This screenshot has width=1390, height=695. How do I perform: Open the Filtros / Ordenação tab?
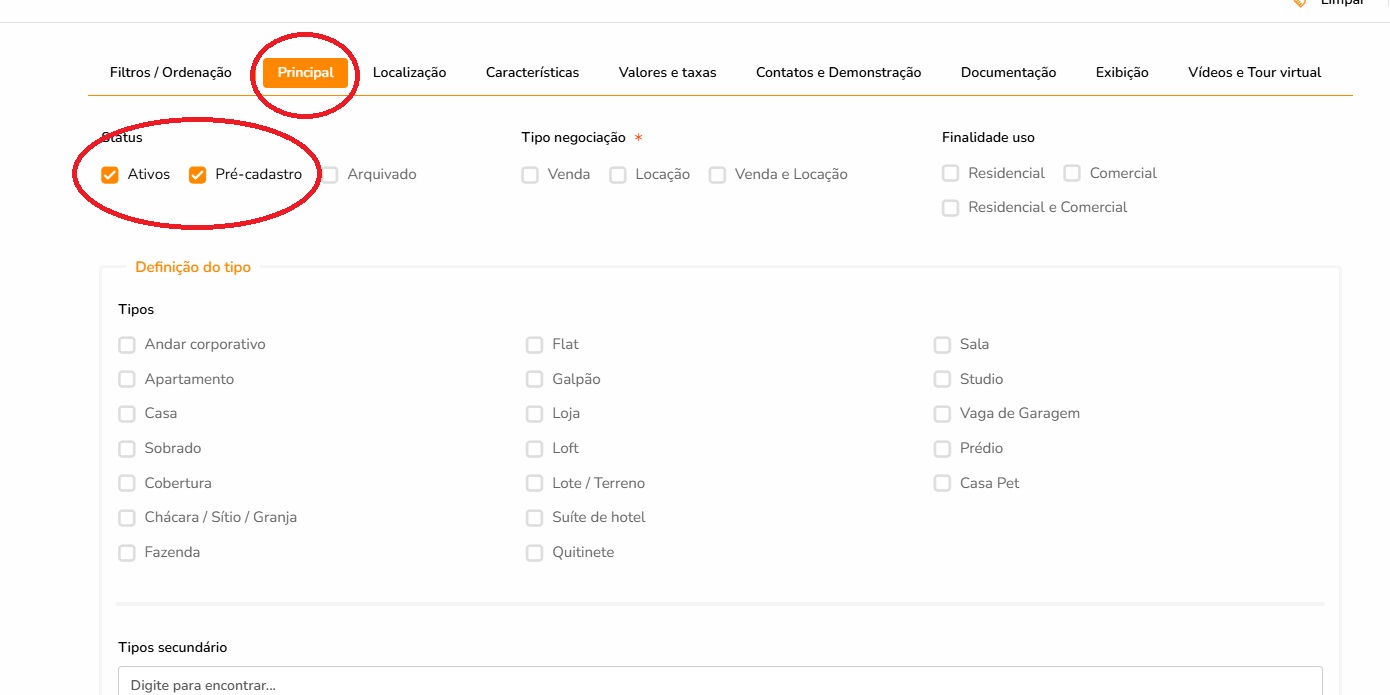click(170, 72)
